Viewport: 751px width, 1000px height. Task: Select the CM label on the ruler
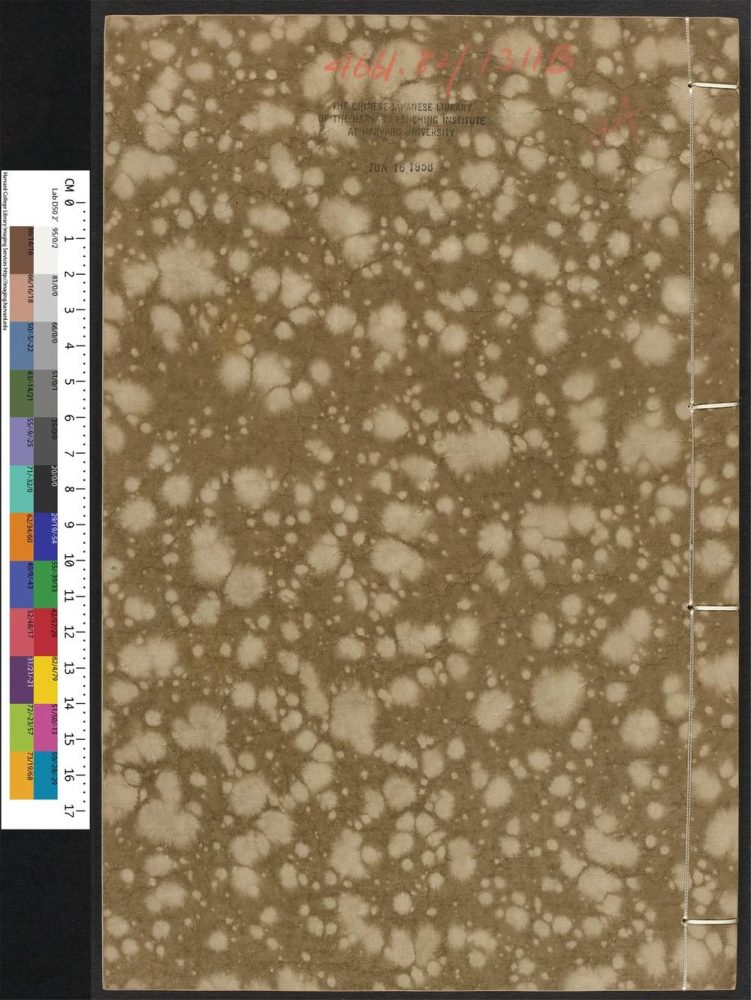point(69,185)
